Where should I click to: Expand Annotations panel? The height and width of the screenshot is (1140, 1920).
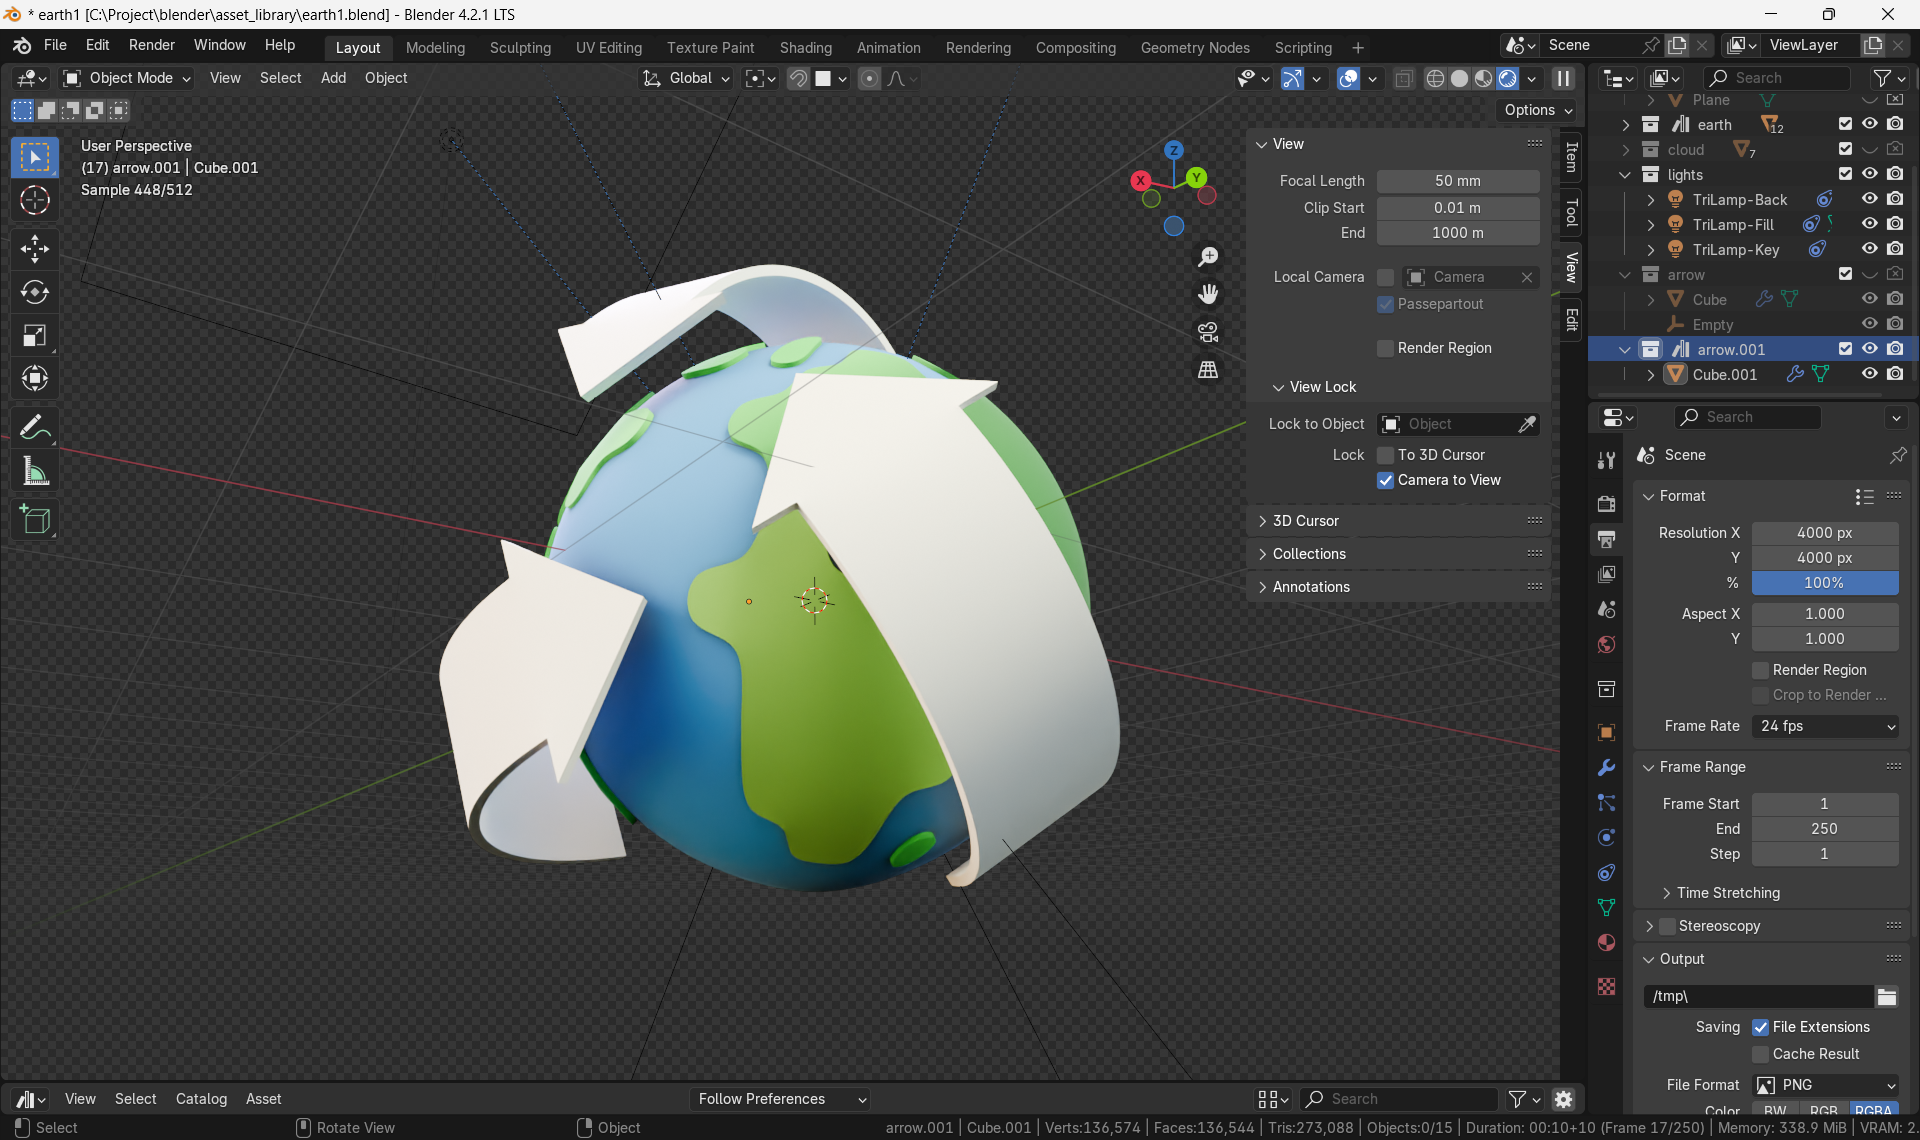[x=1310, y=587]
